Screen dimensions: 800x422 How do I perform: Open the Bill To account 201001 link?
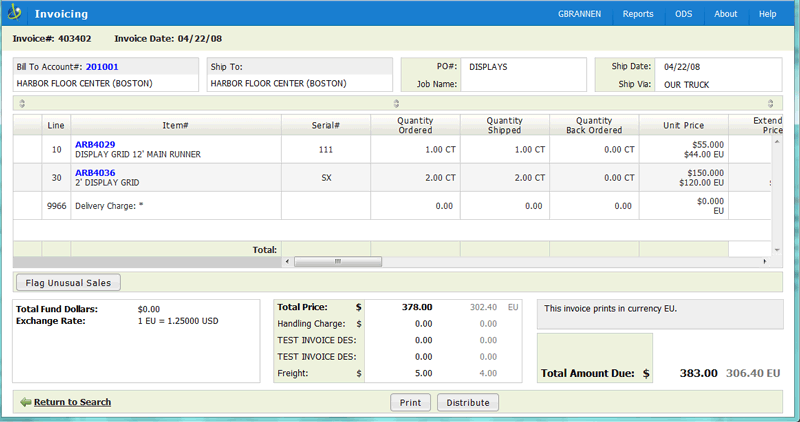(102, 67)
